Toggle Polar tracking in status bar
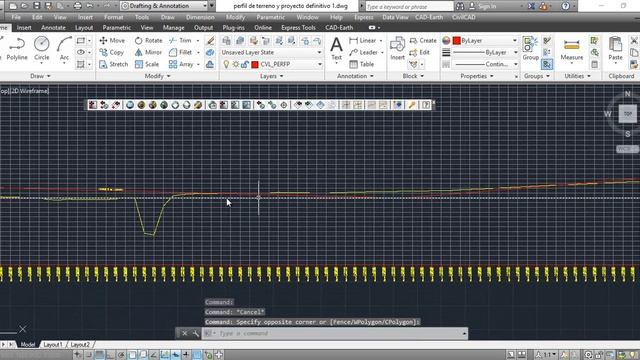The height and width of the screenshot is (360, 640). 121,355
